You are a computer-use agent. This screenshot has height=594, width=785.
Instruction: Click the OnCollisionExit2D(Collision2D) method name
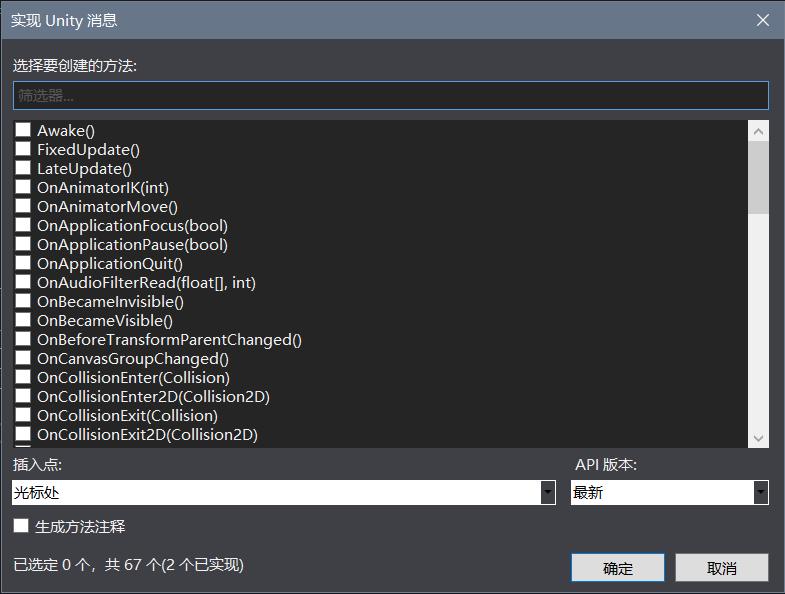(147, 435)
